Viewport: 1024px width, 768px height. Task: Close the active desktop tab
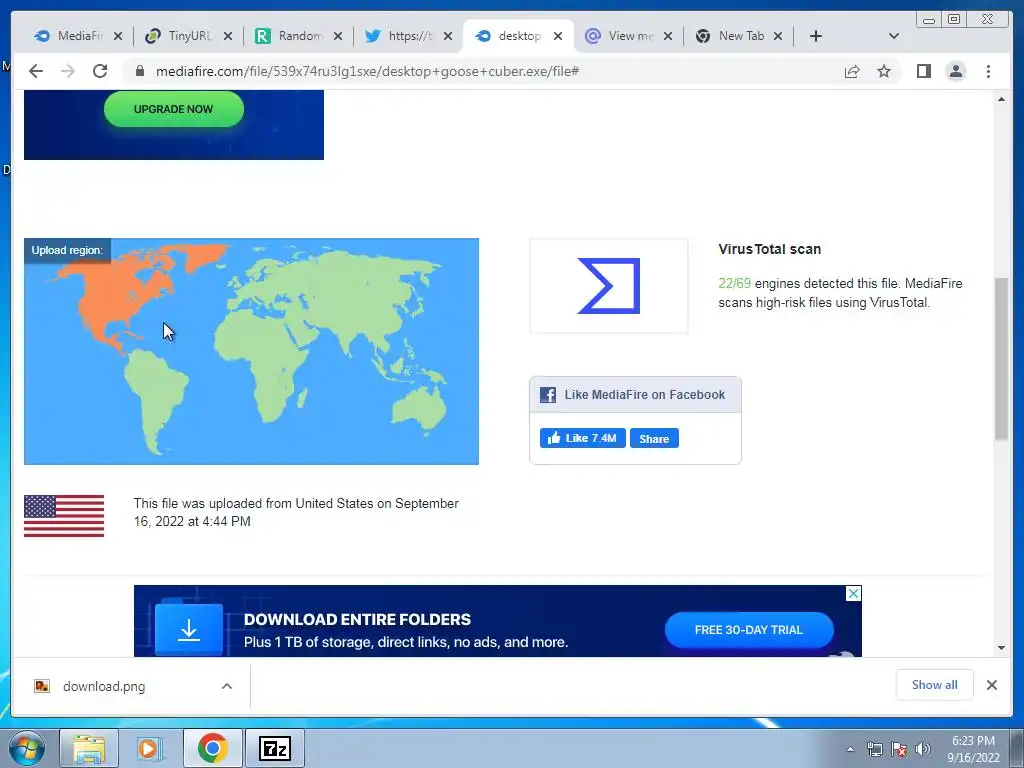pos(558,36)
